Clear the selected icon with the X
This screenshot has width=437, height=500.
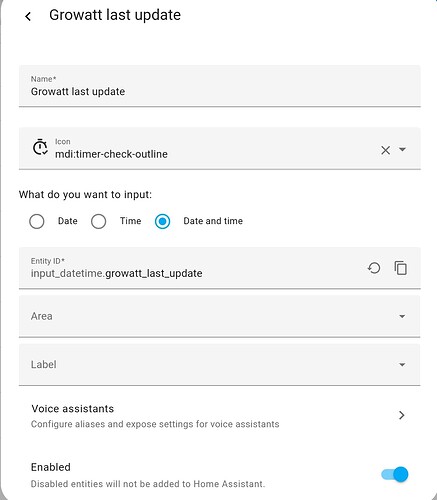385,150
